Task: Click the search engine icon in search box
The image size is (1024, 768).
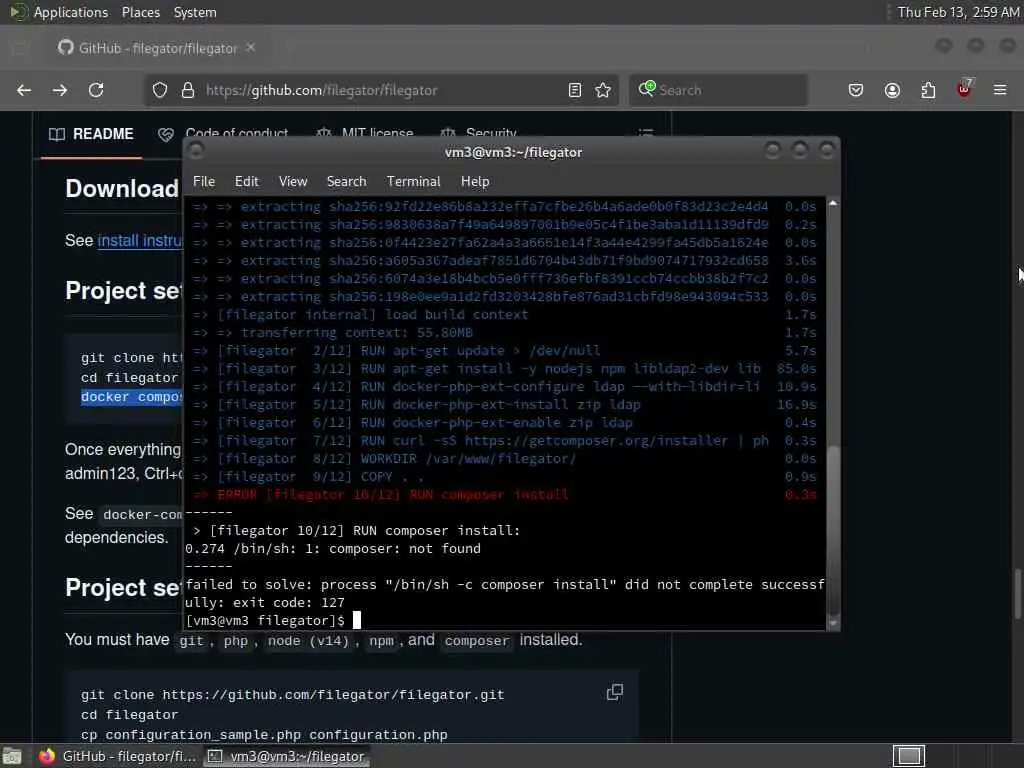Action: 647,89
